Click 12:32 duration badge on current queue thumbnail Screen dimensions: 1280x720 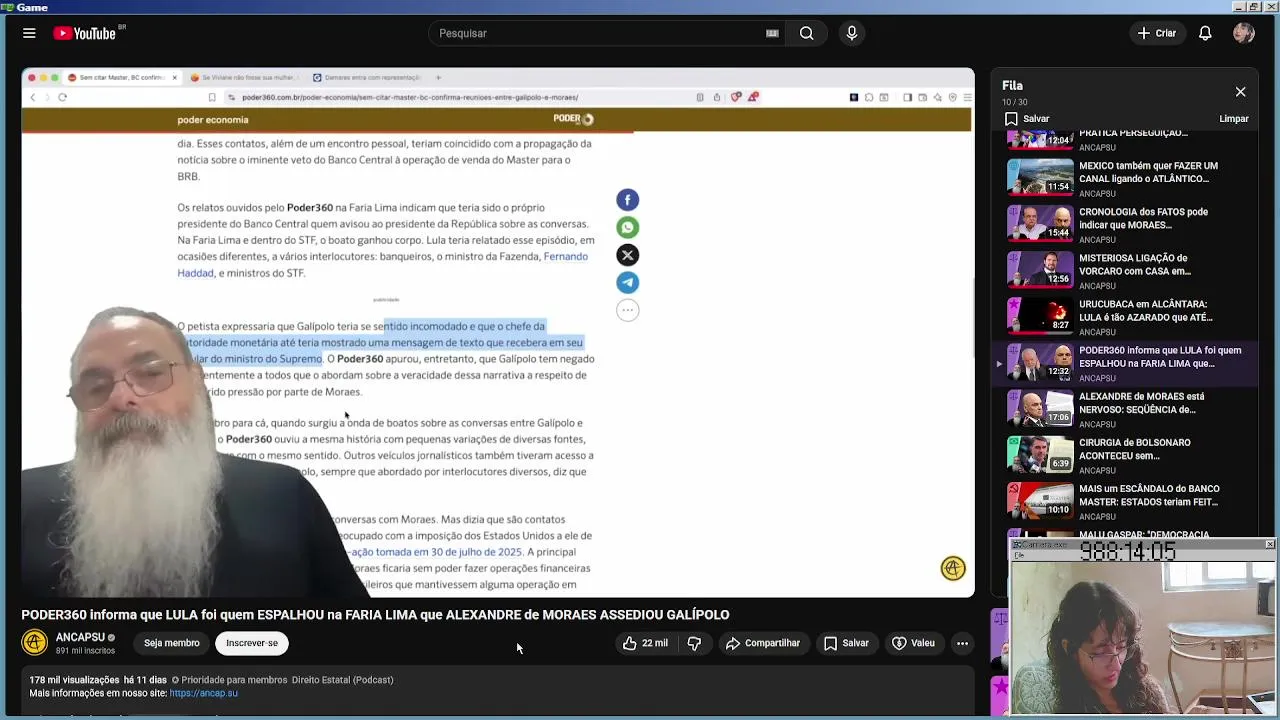pyautogui.click(x=1058, y=372)
